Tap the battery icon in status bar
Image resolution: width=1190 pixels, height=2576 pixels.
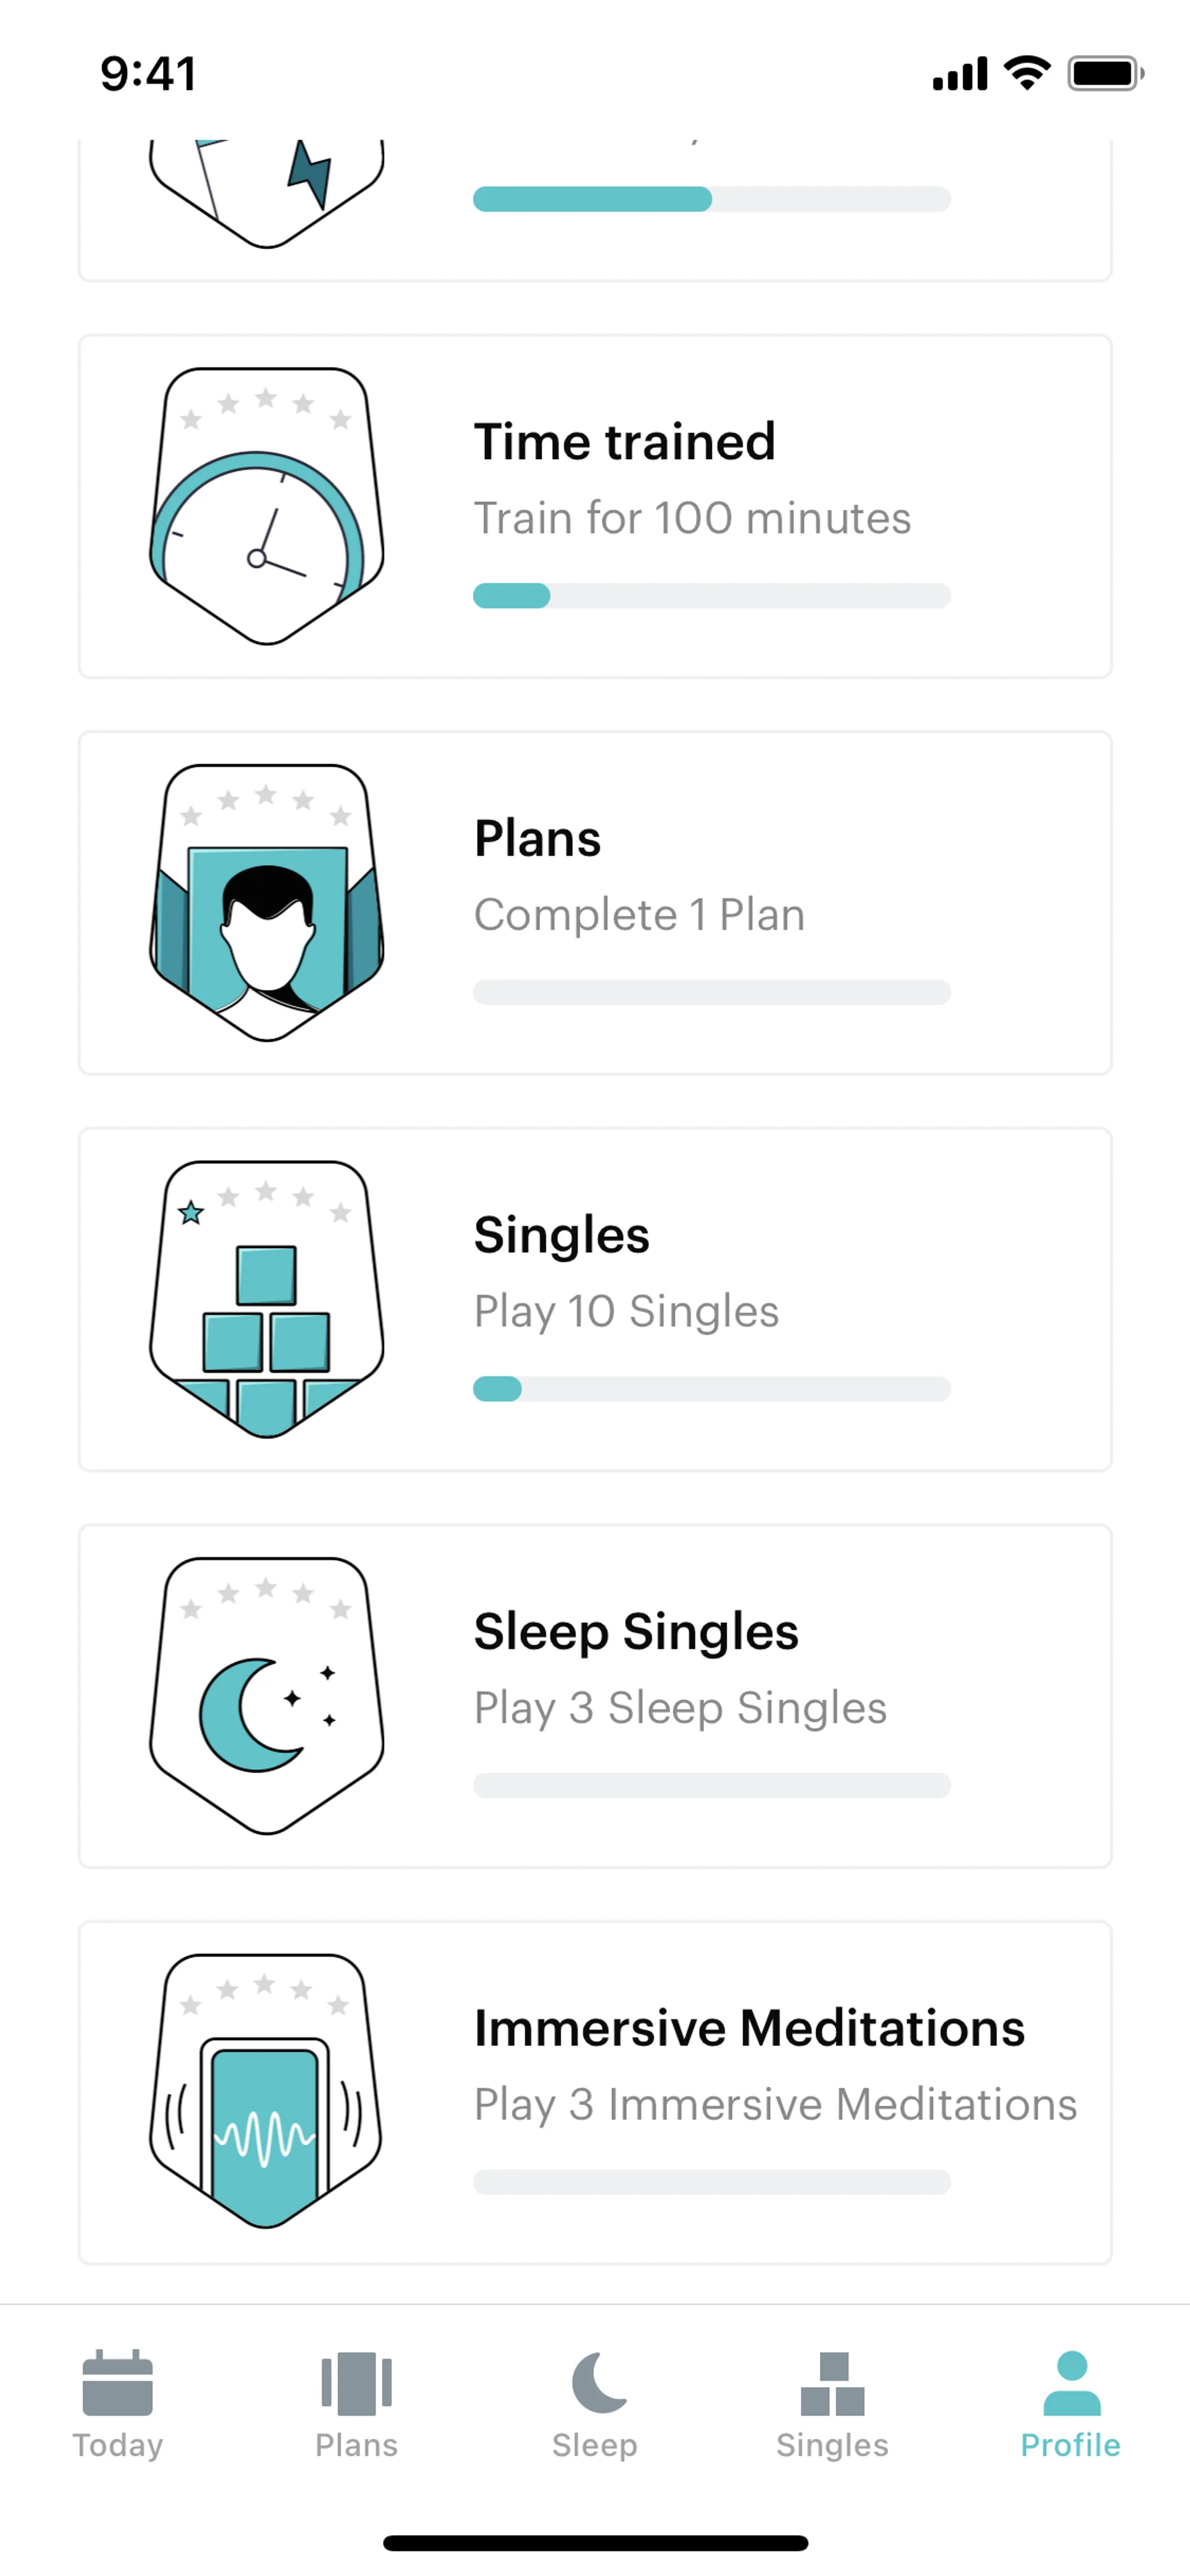coord(1105,74)
